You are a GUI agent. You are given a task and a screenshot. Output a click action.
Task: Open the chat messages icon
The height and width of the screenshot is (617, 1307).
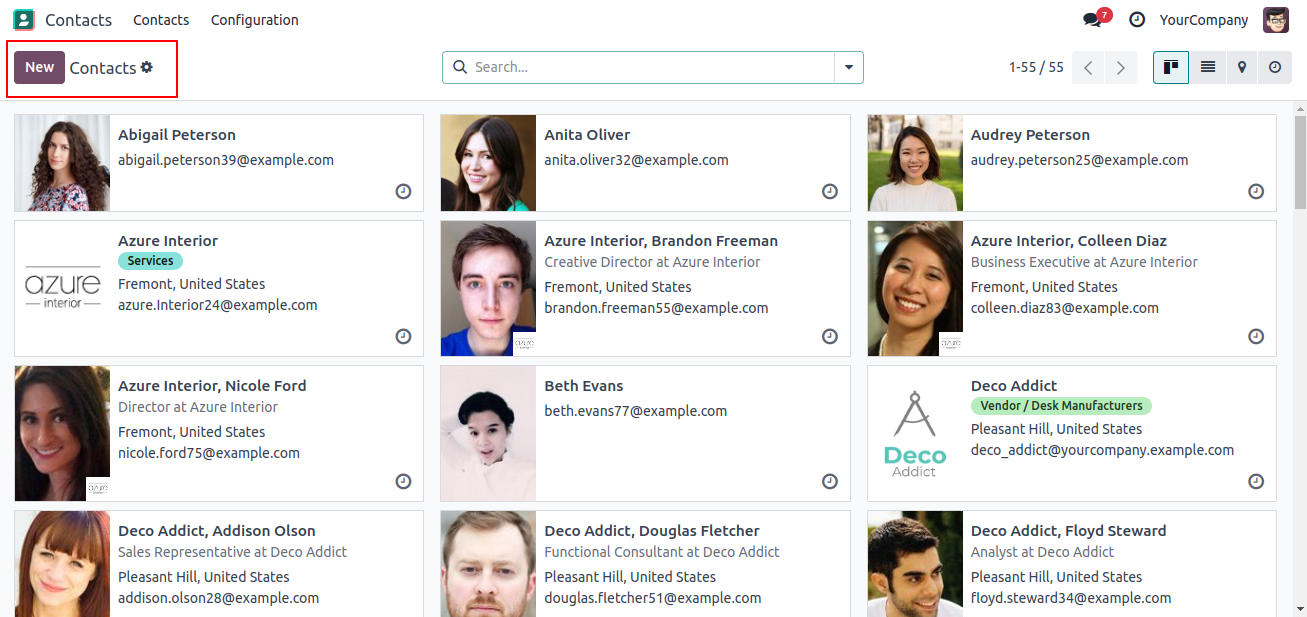coord(1092,20)
